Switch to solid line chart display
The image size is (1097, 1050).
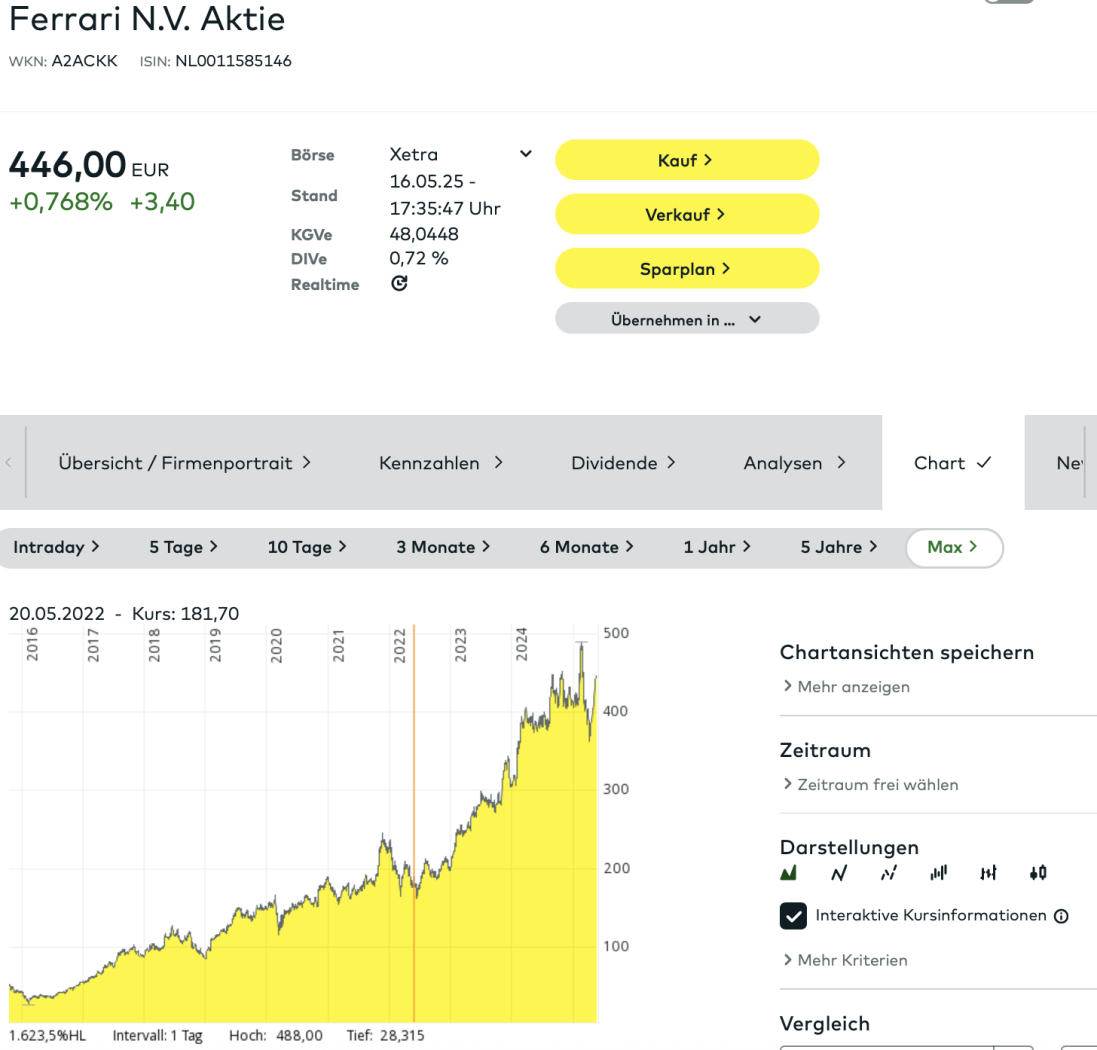[839, 874]
